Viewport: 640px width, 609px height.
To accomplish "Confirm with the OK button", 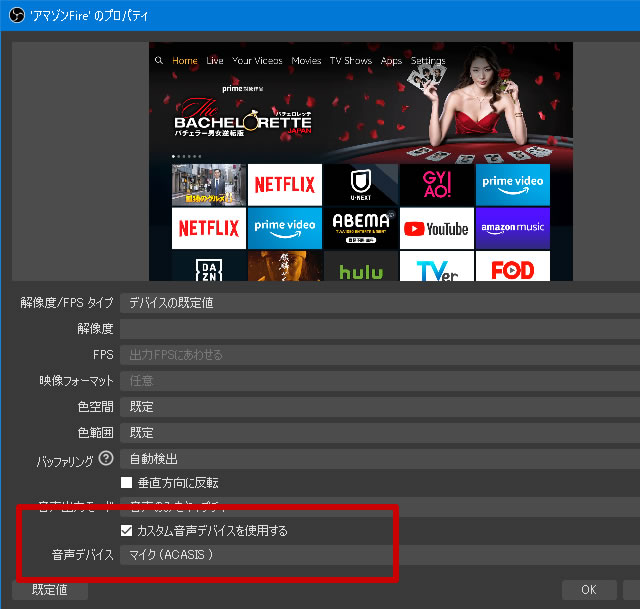I will (x=589, y=590).
